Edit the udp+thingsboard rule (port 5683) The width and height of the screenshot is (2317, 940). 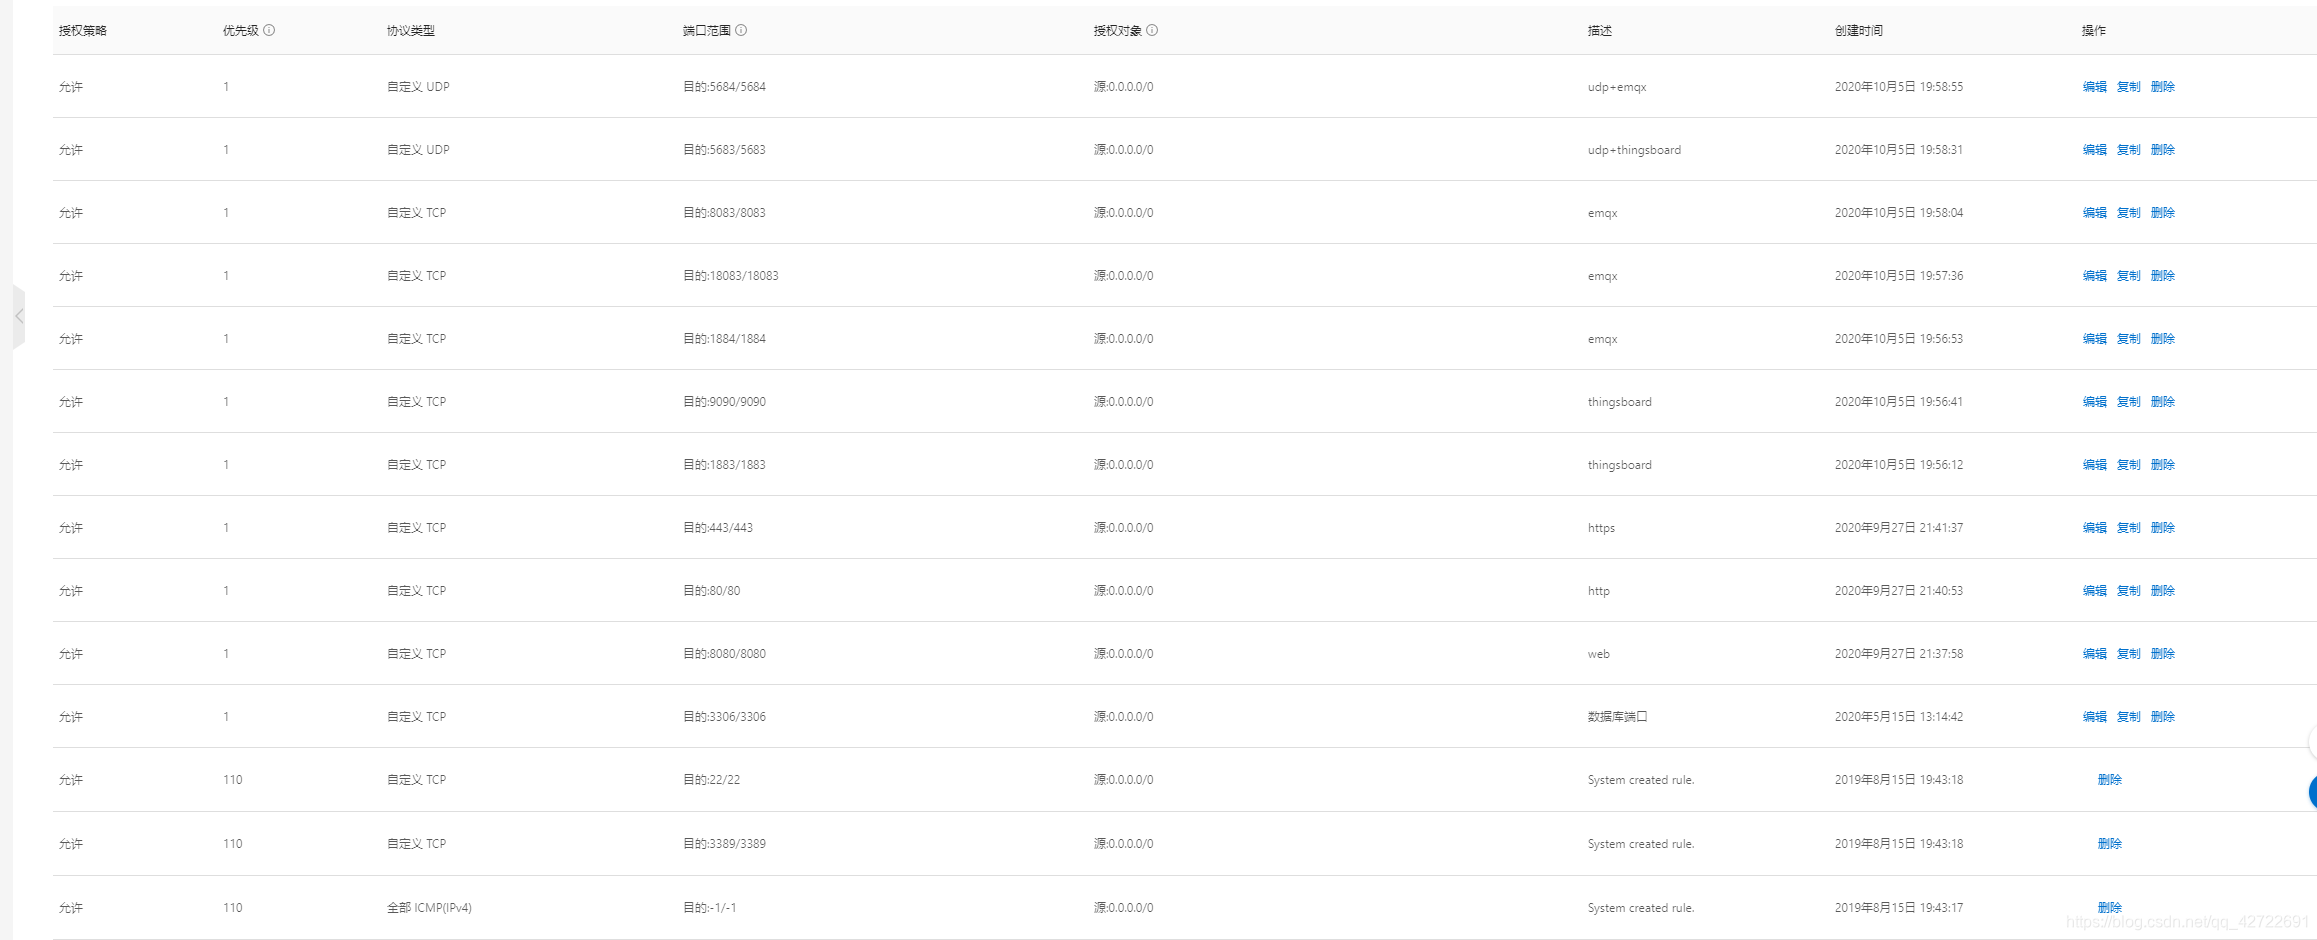point(2094,150)
